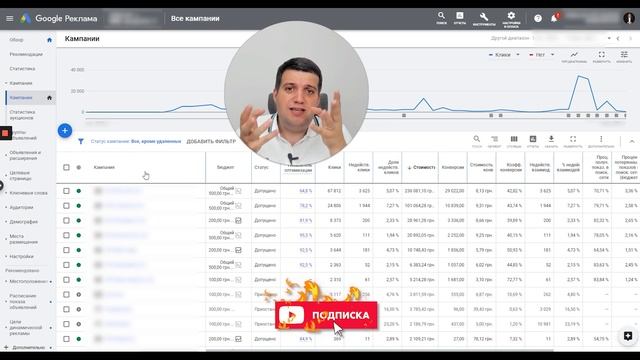Screen dimensions: 640x360
Task: Check the campaign row with 2 310 clicks
Action: 66,280
